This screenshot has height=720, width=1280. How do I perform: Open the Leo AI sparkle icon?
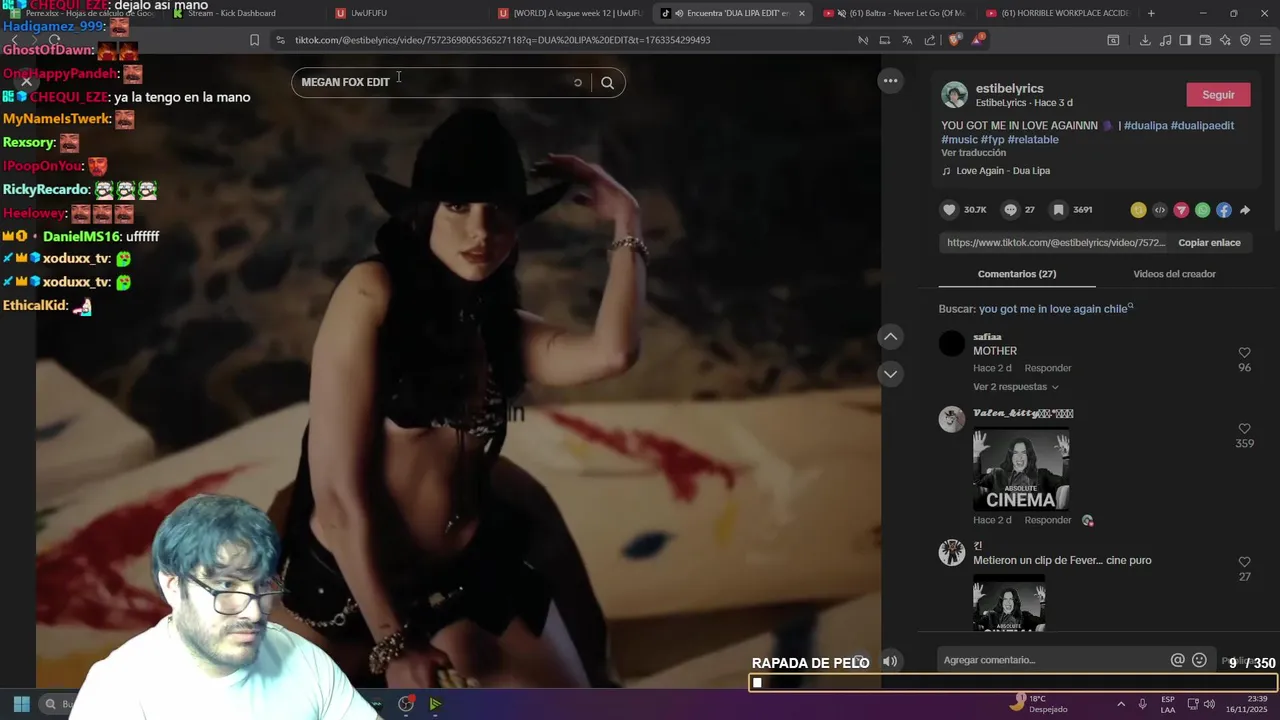pos(1225,40)
